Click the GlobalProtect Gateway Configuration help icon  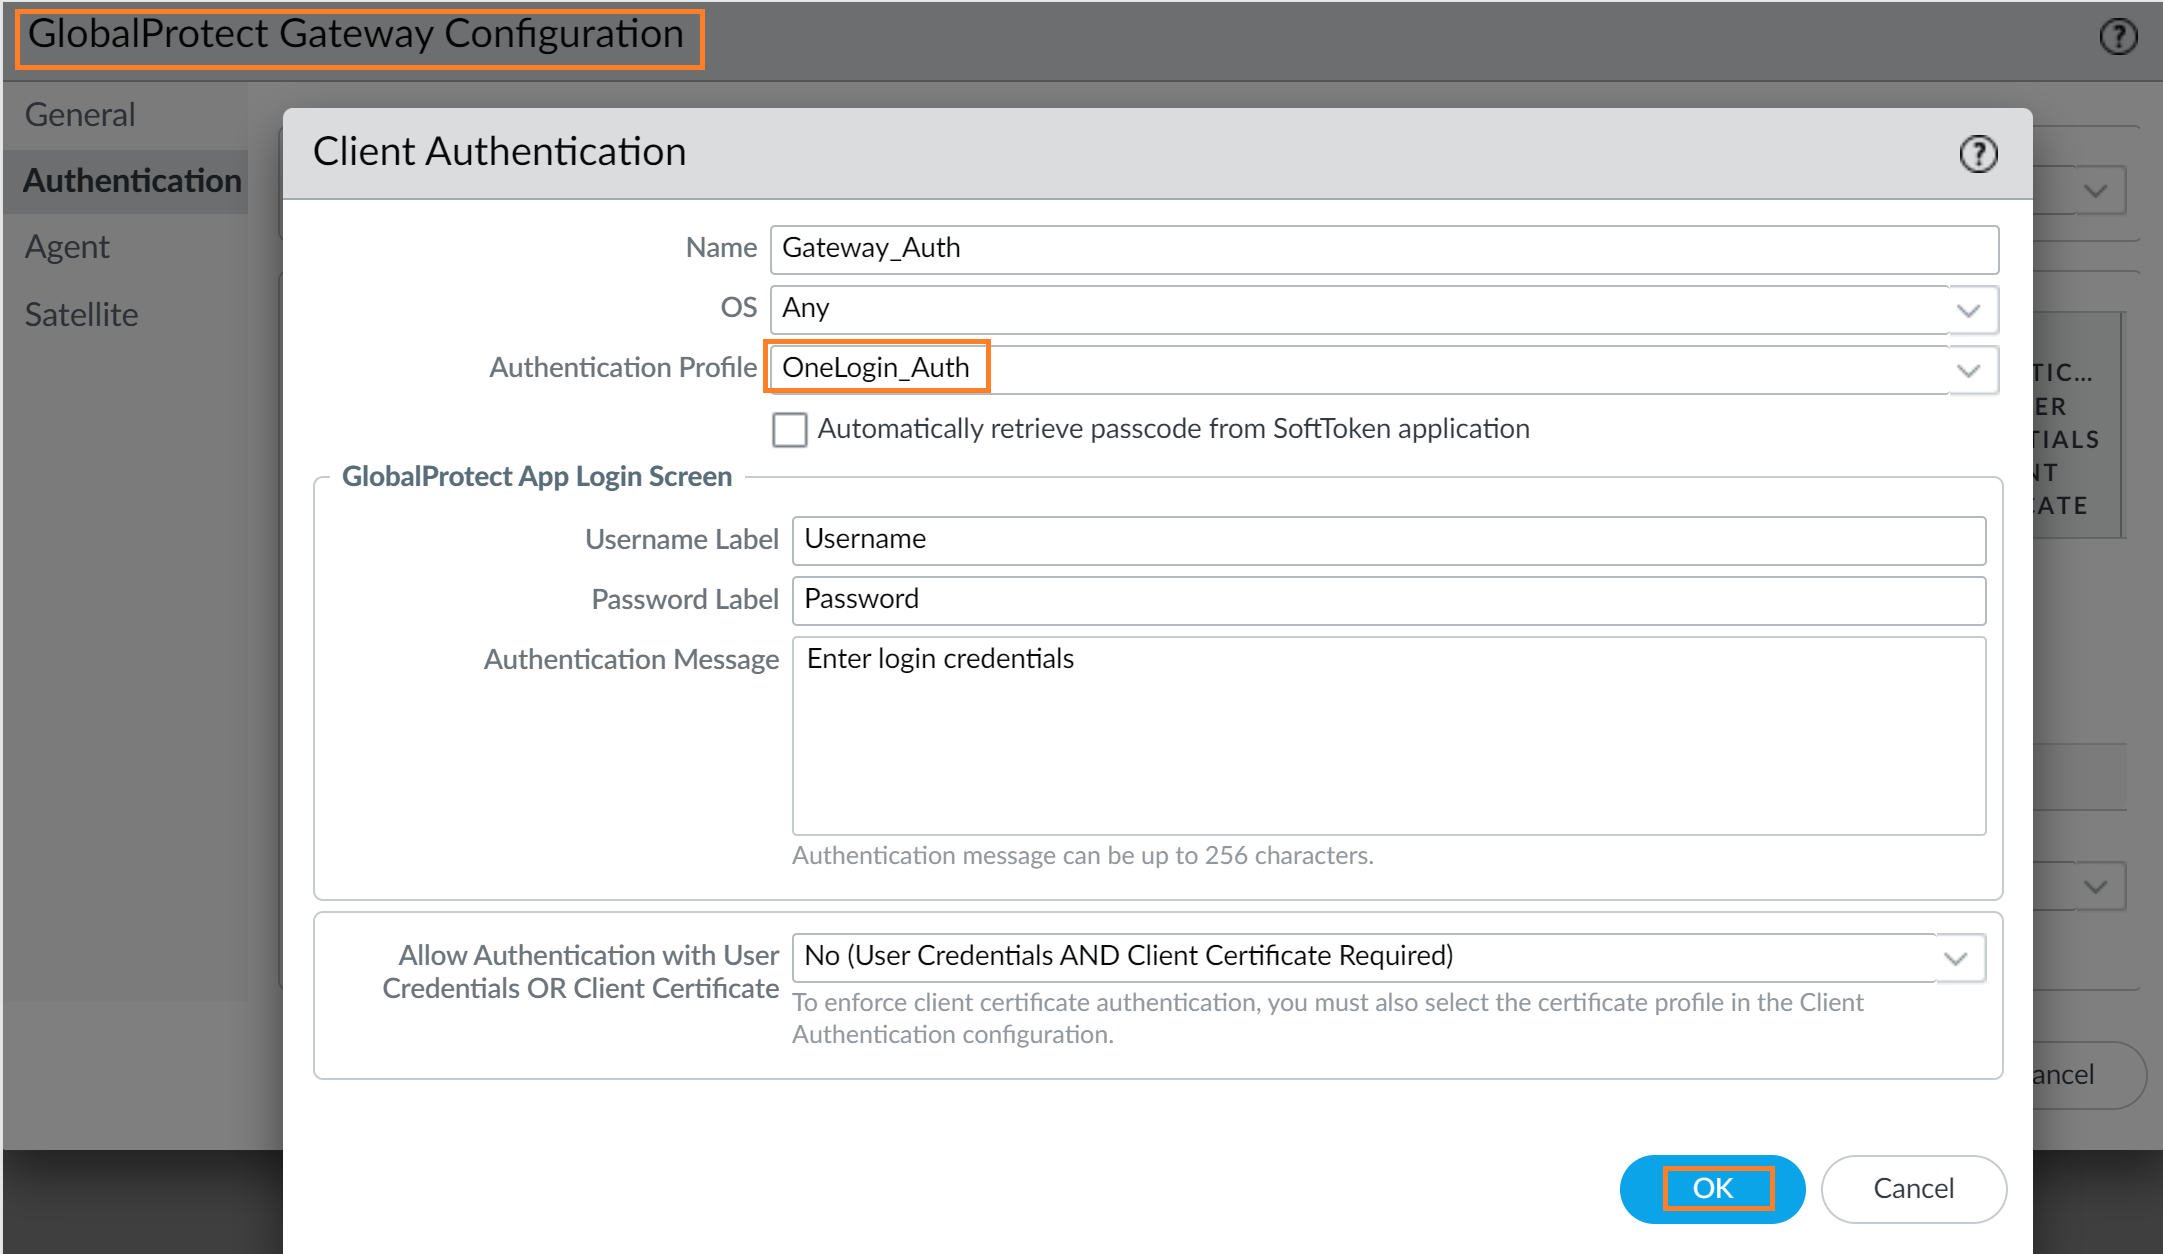click(x=2117, y=37)
